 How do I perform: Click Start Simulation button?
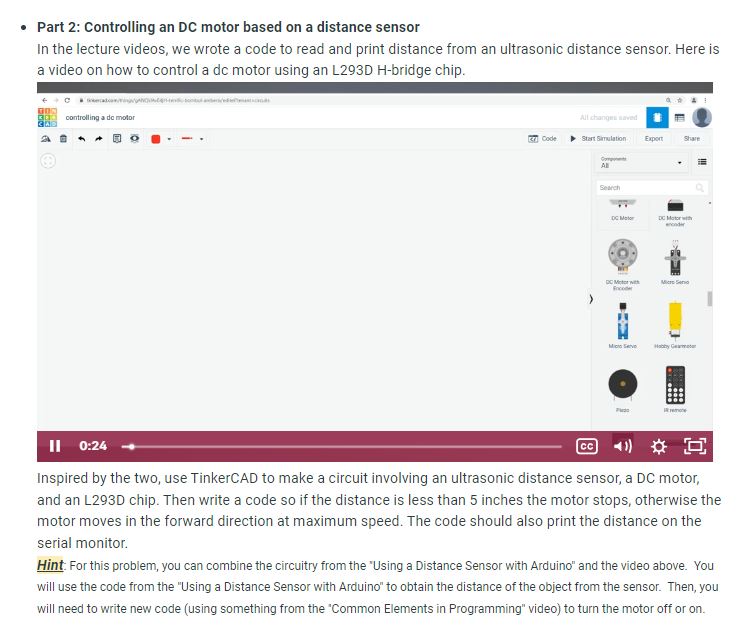[598, 139]
